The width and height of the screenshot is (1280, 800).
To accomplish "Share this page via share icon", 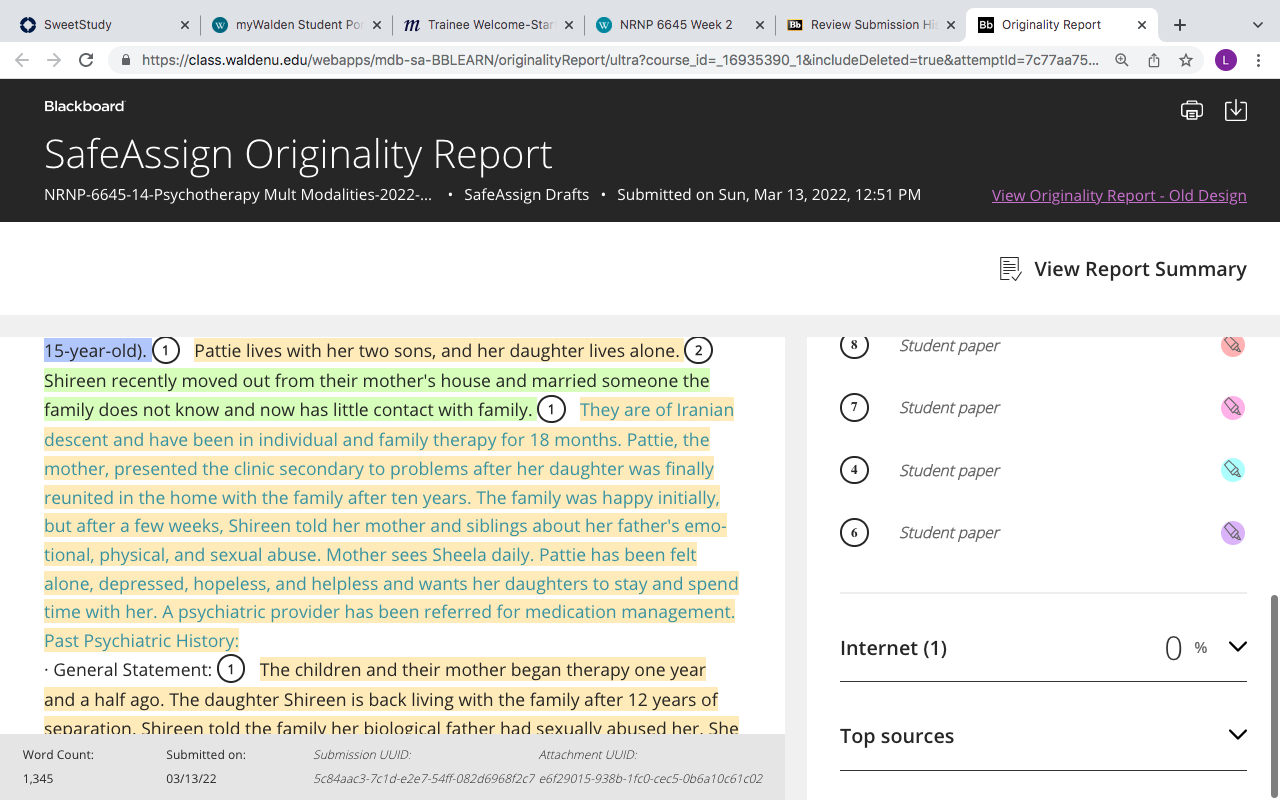I will point(1154,60).
